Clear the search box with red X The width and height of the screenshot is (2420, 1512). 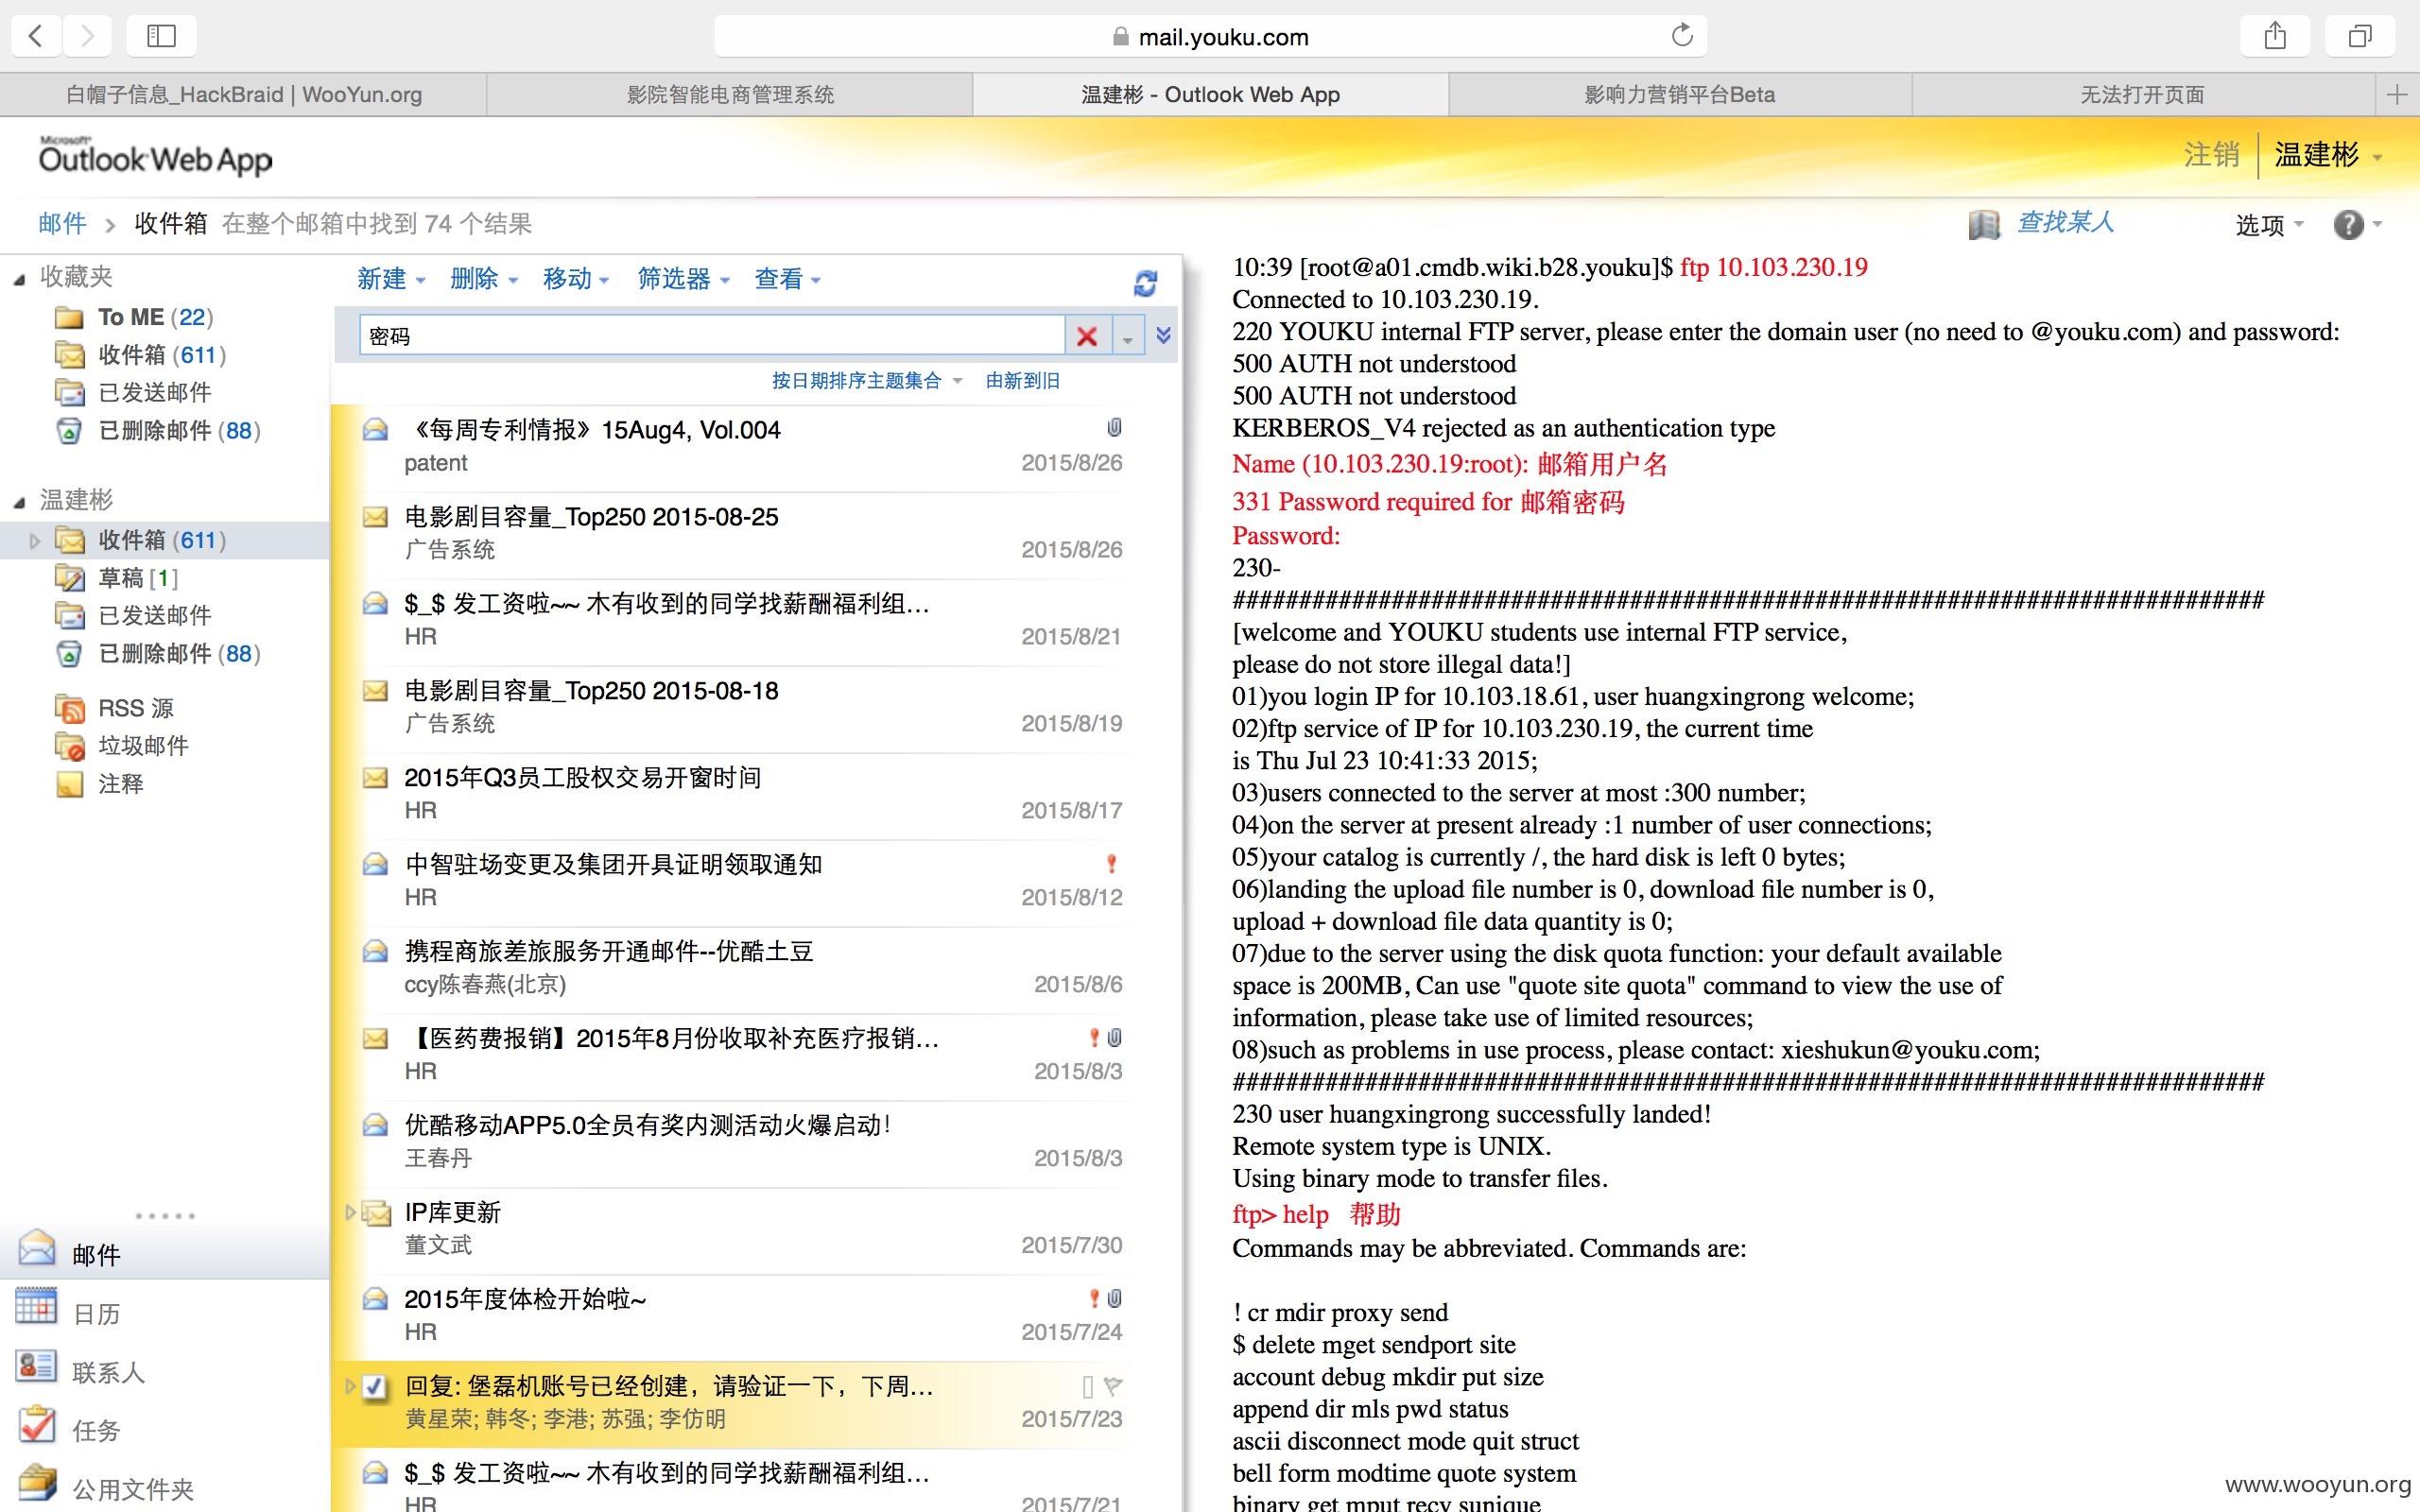click(1087, 336)
